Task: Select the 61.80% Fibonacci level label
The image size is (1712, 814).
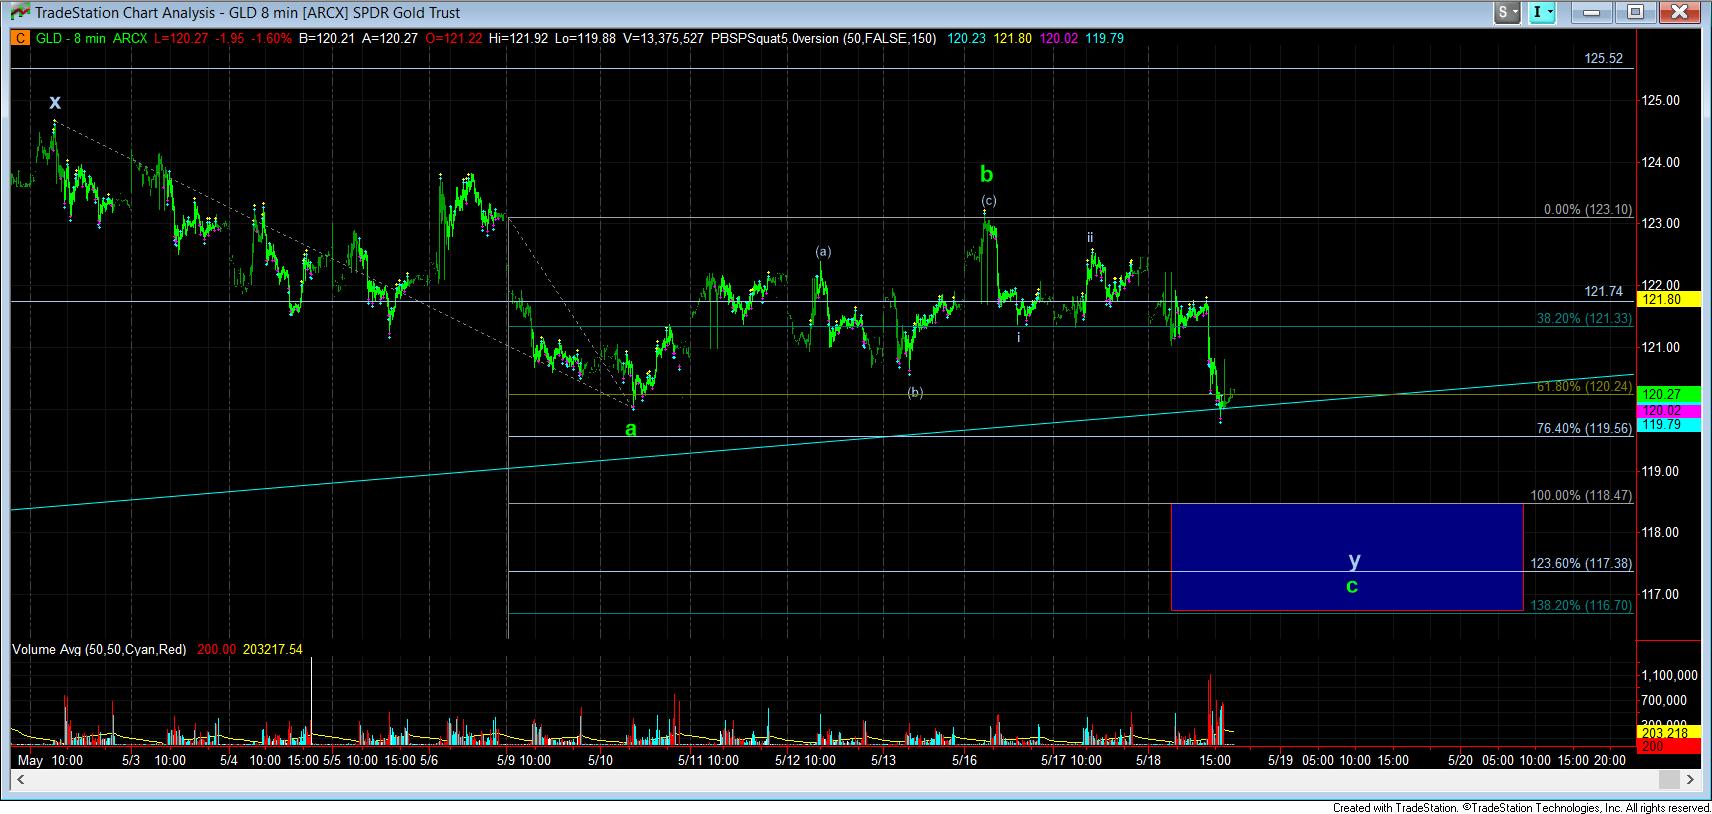Action: (1584, 386)
